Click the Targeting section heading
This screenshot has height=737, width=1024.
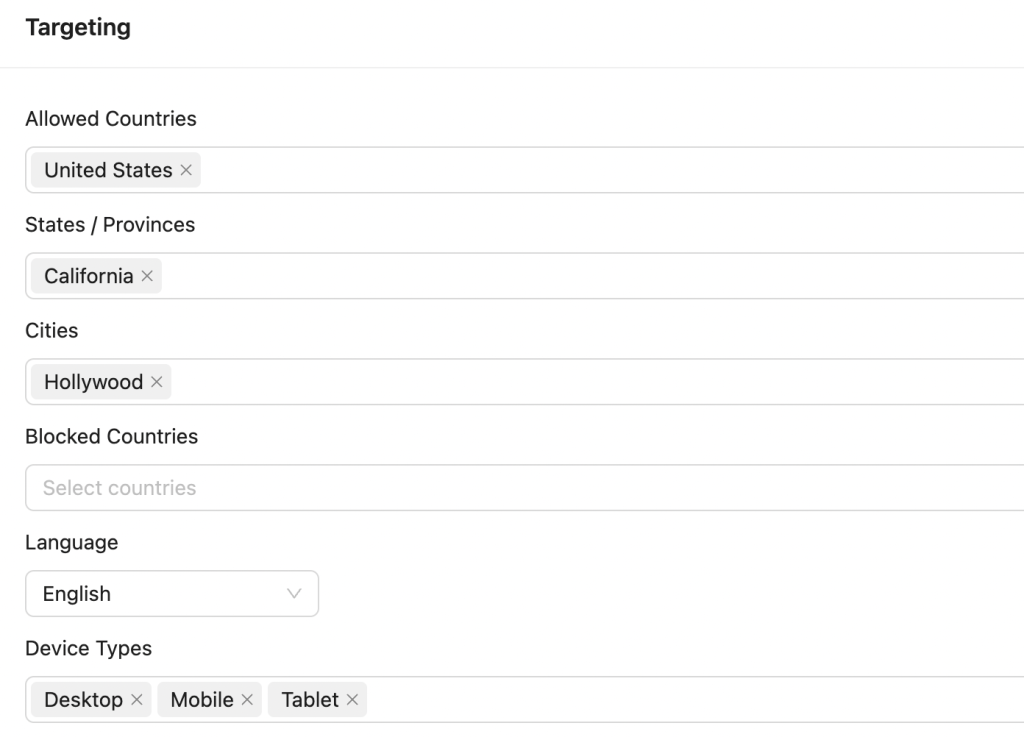pos(78,28)
